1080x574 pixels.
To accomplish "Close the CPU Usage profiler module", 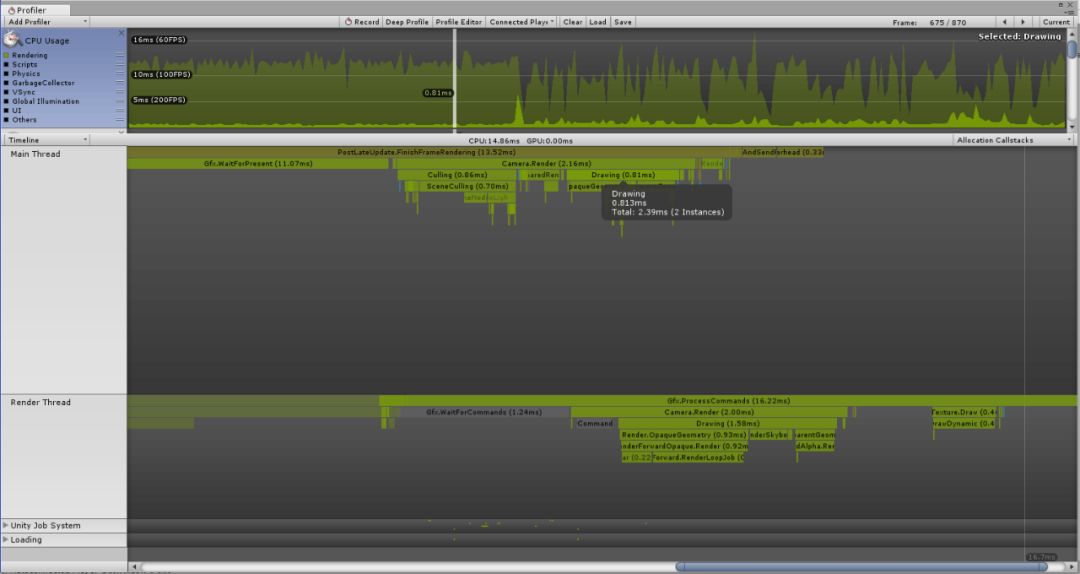I will [x=121, y=33].
